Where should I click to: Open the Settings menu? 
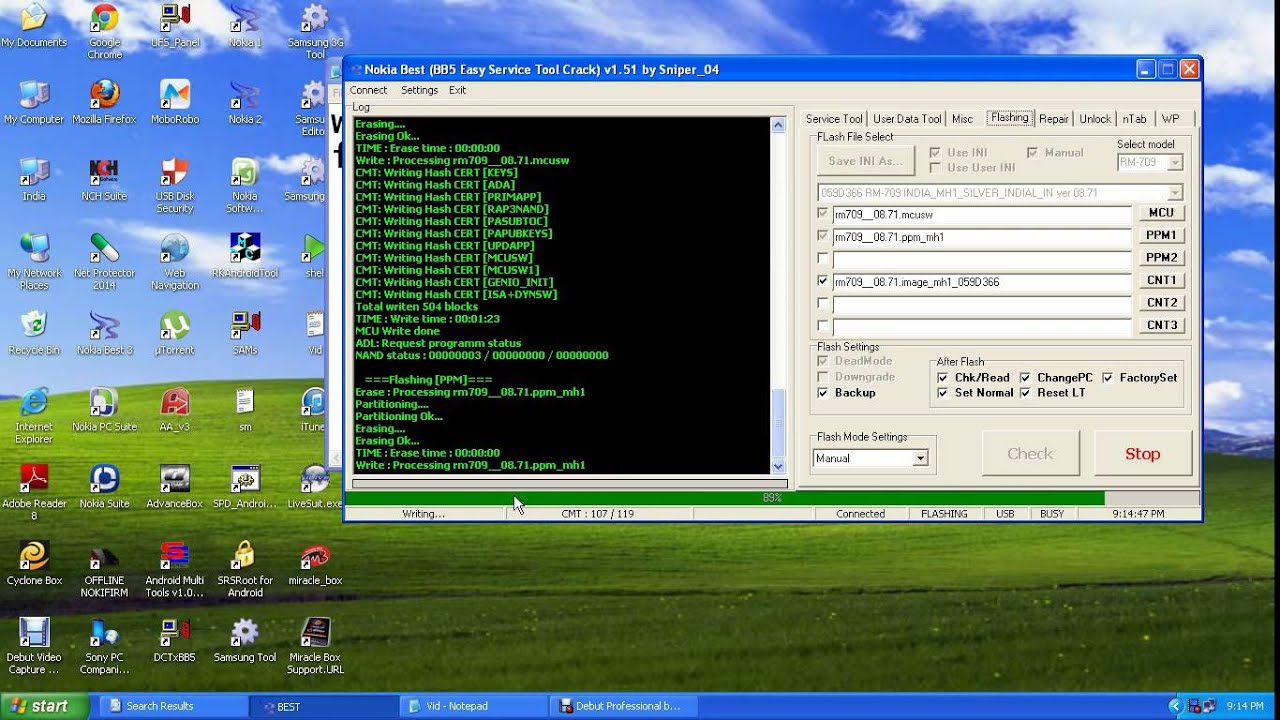coord(419,90)
